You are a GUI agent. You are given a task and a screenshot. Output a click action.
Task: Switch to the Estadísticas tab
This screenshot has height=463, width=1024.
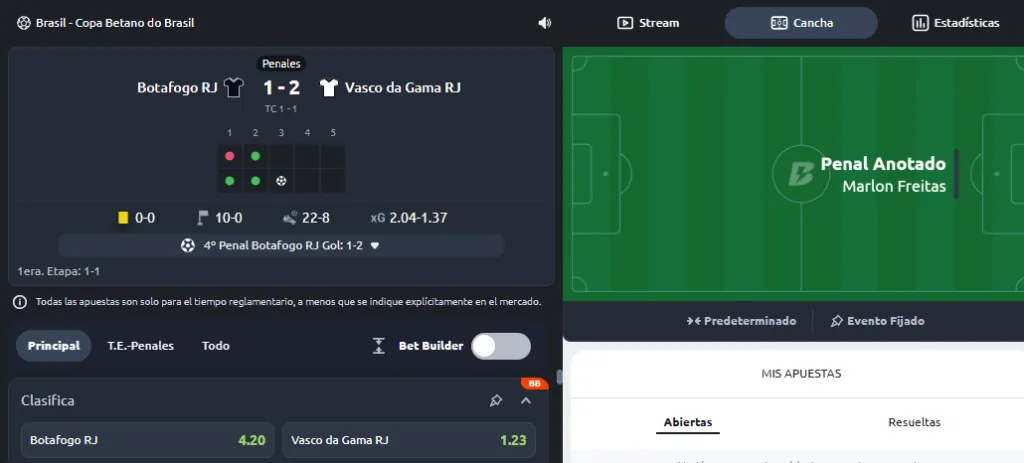point(955,23)
